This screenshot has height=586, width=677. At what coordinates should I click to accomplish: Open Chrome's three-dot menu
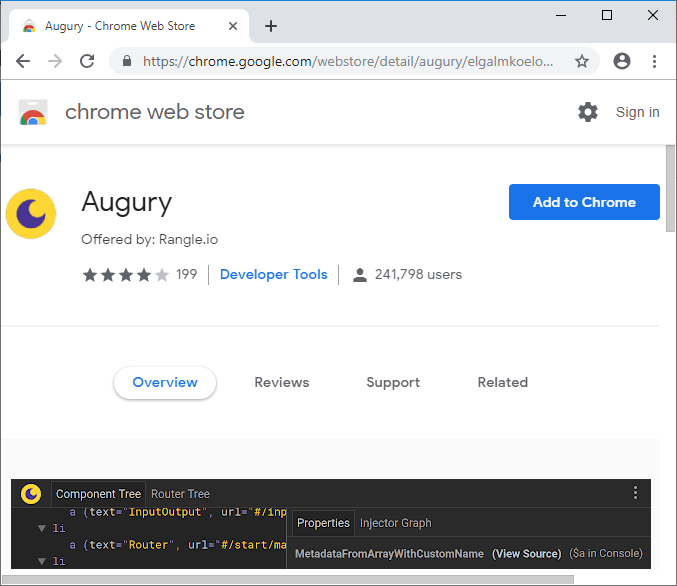click(655, 61)
